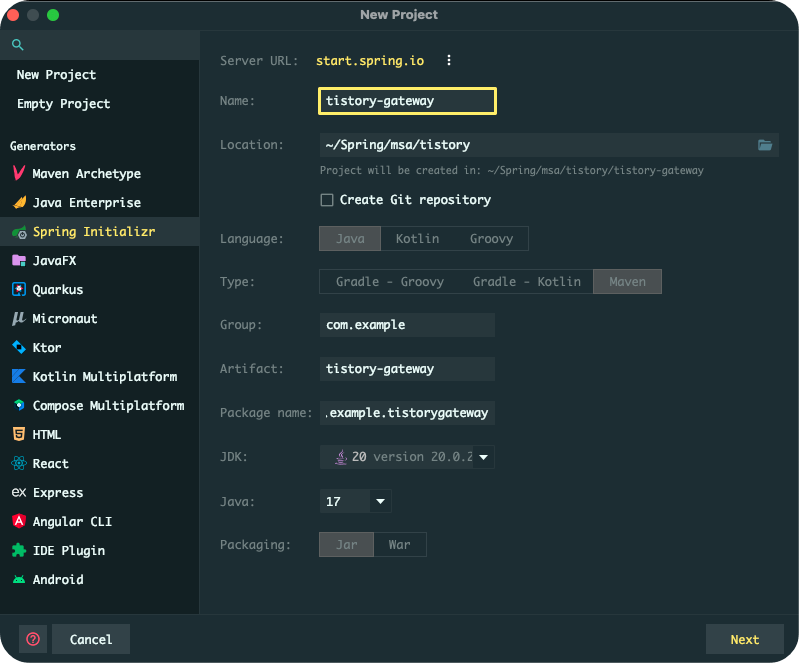Click the Express ex icon
Image resolution: width=799 pixels, height=663 pixels.
[19, 492]
